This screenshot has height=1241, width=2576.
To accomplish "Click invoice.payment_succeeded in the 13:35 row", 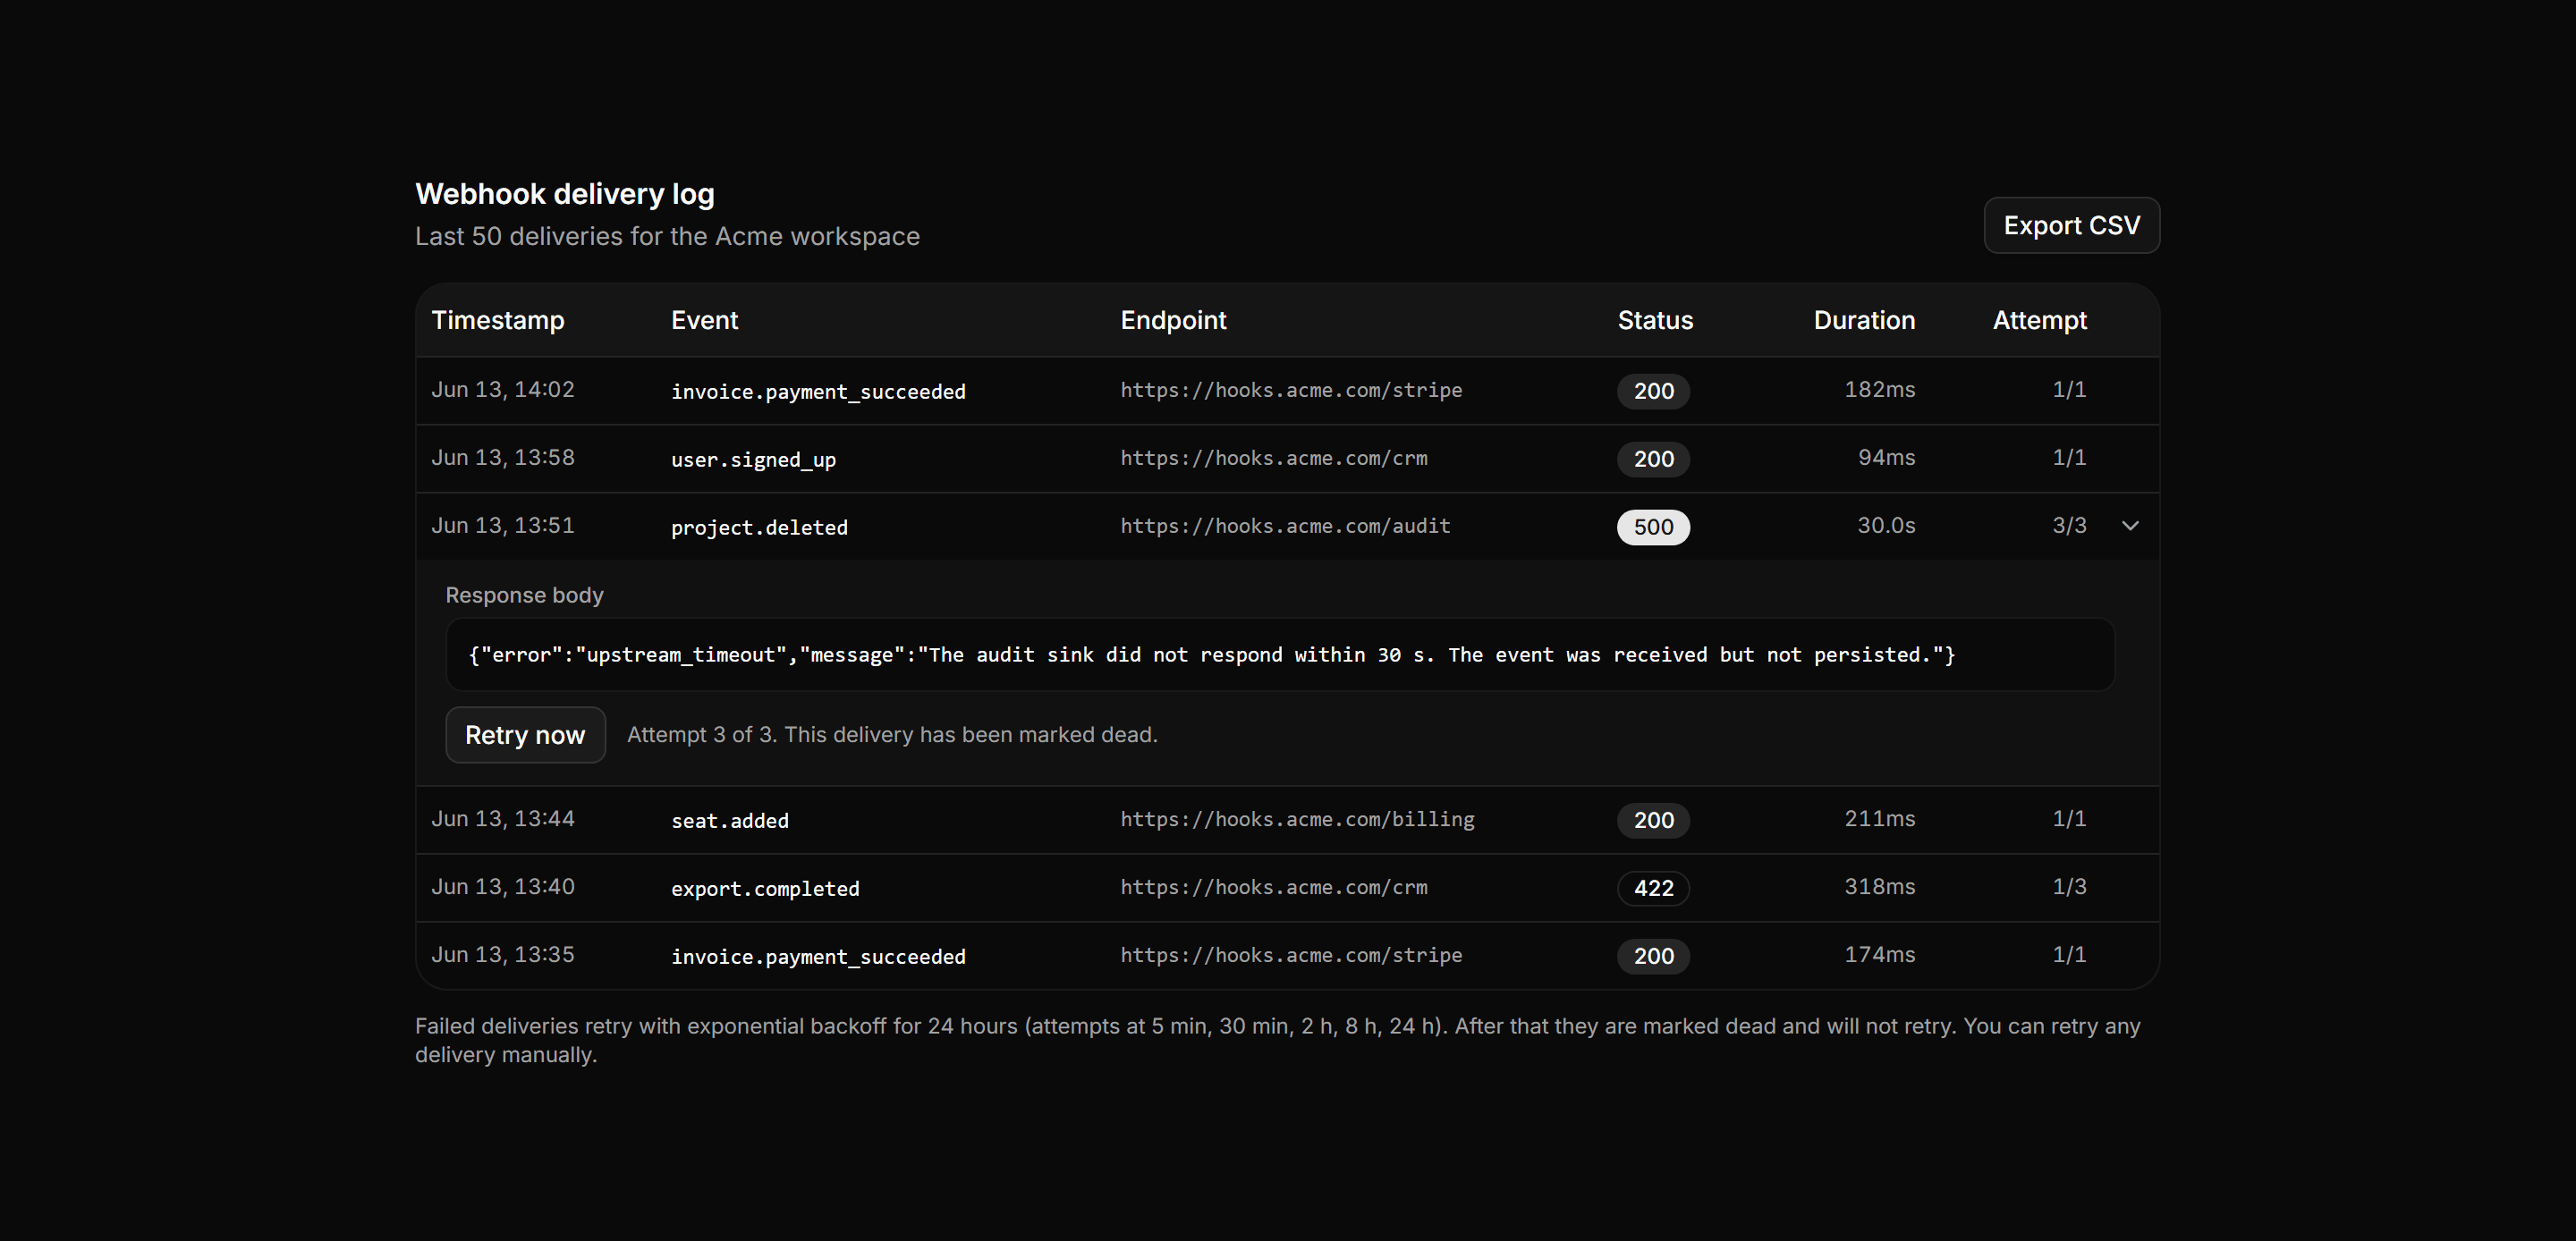I will (818, 957).
